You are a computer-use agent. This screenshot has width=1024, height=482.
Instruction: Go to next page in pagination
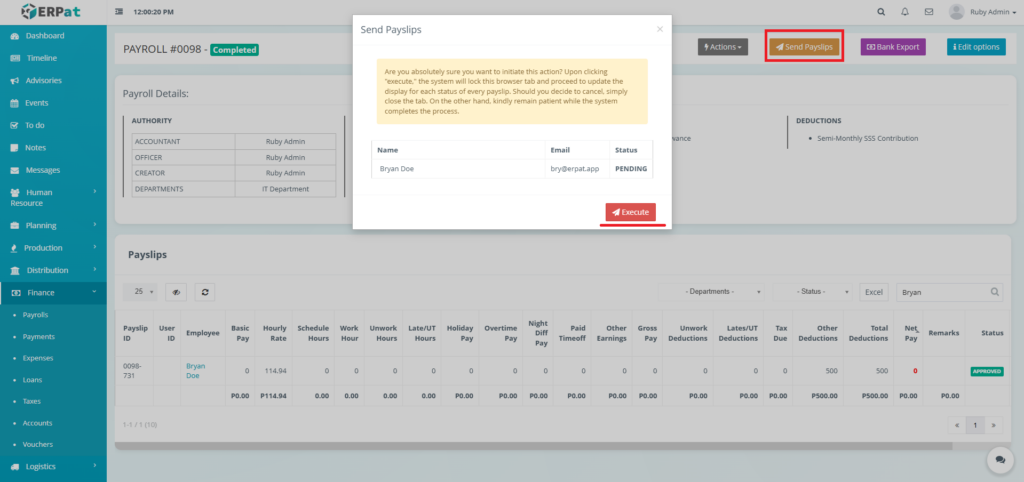coord(993,425)
